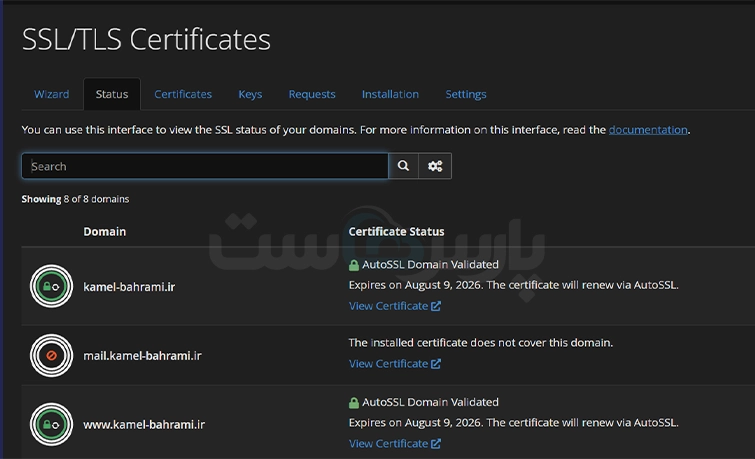Select the www.kamel-bahrami.ir domain name
The image size is (755, 459).
click(144, 424)
